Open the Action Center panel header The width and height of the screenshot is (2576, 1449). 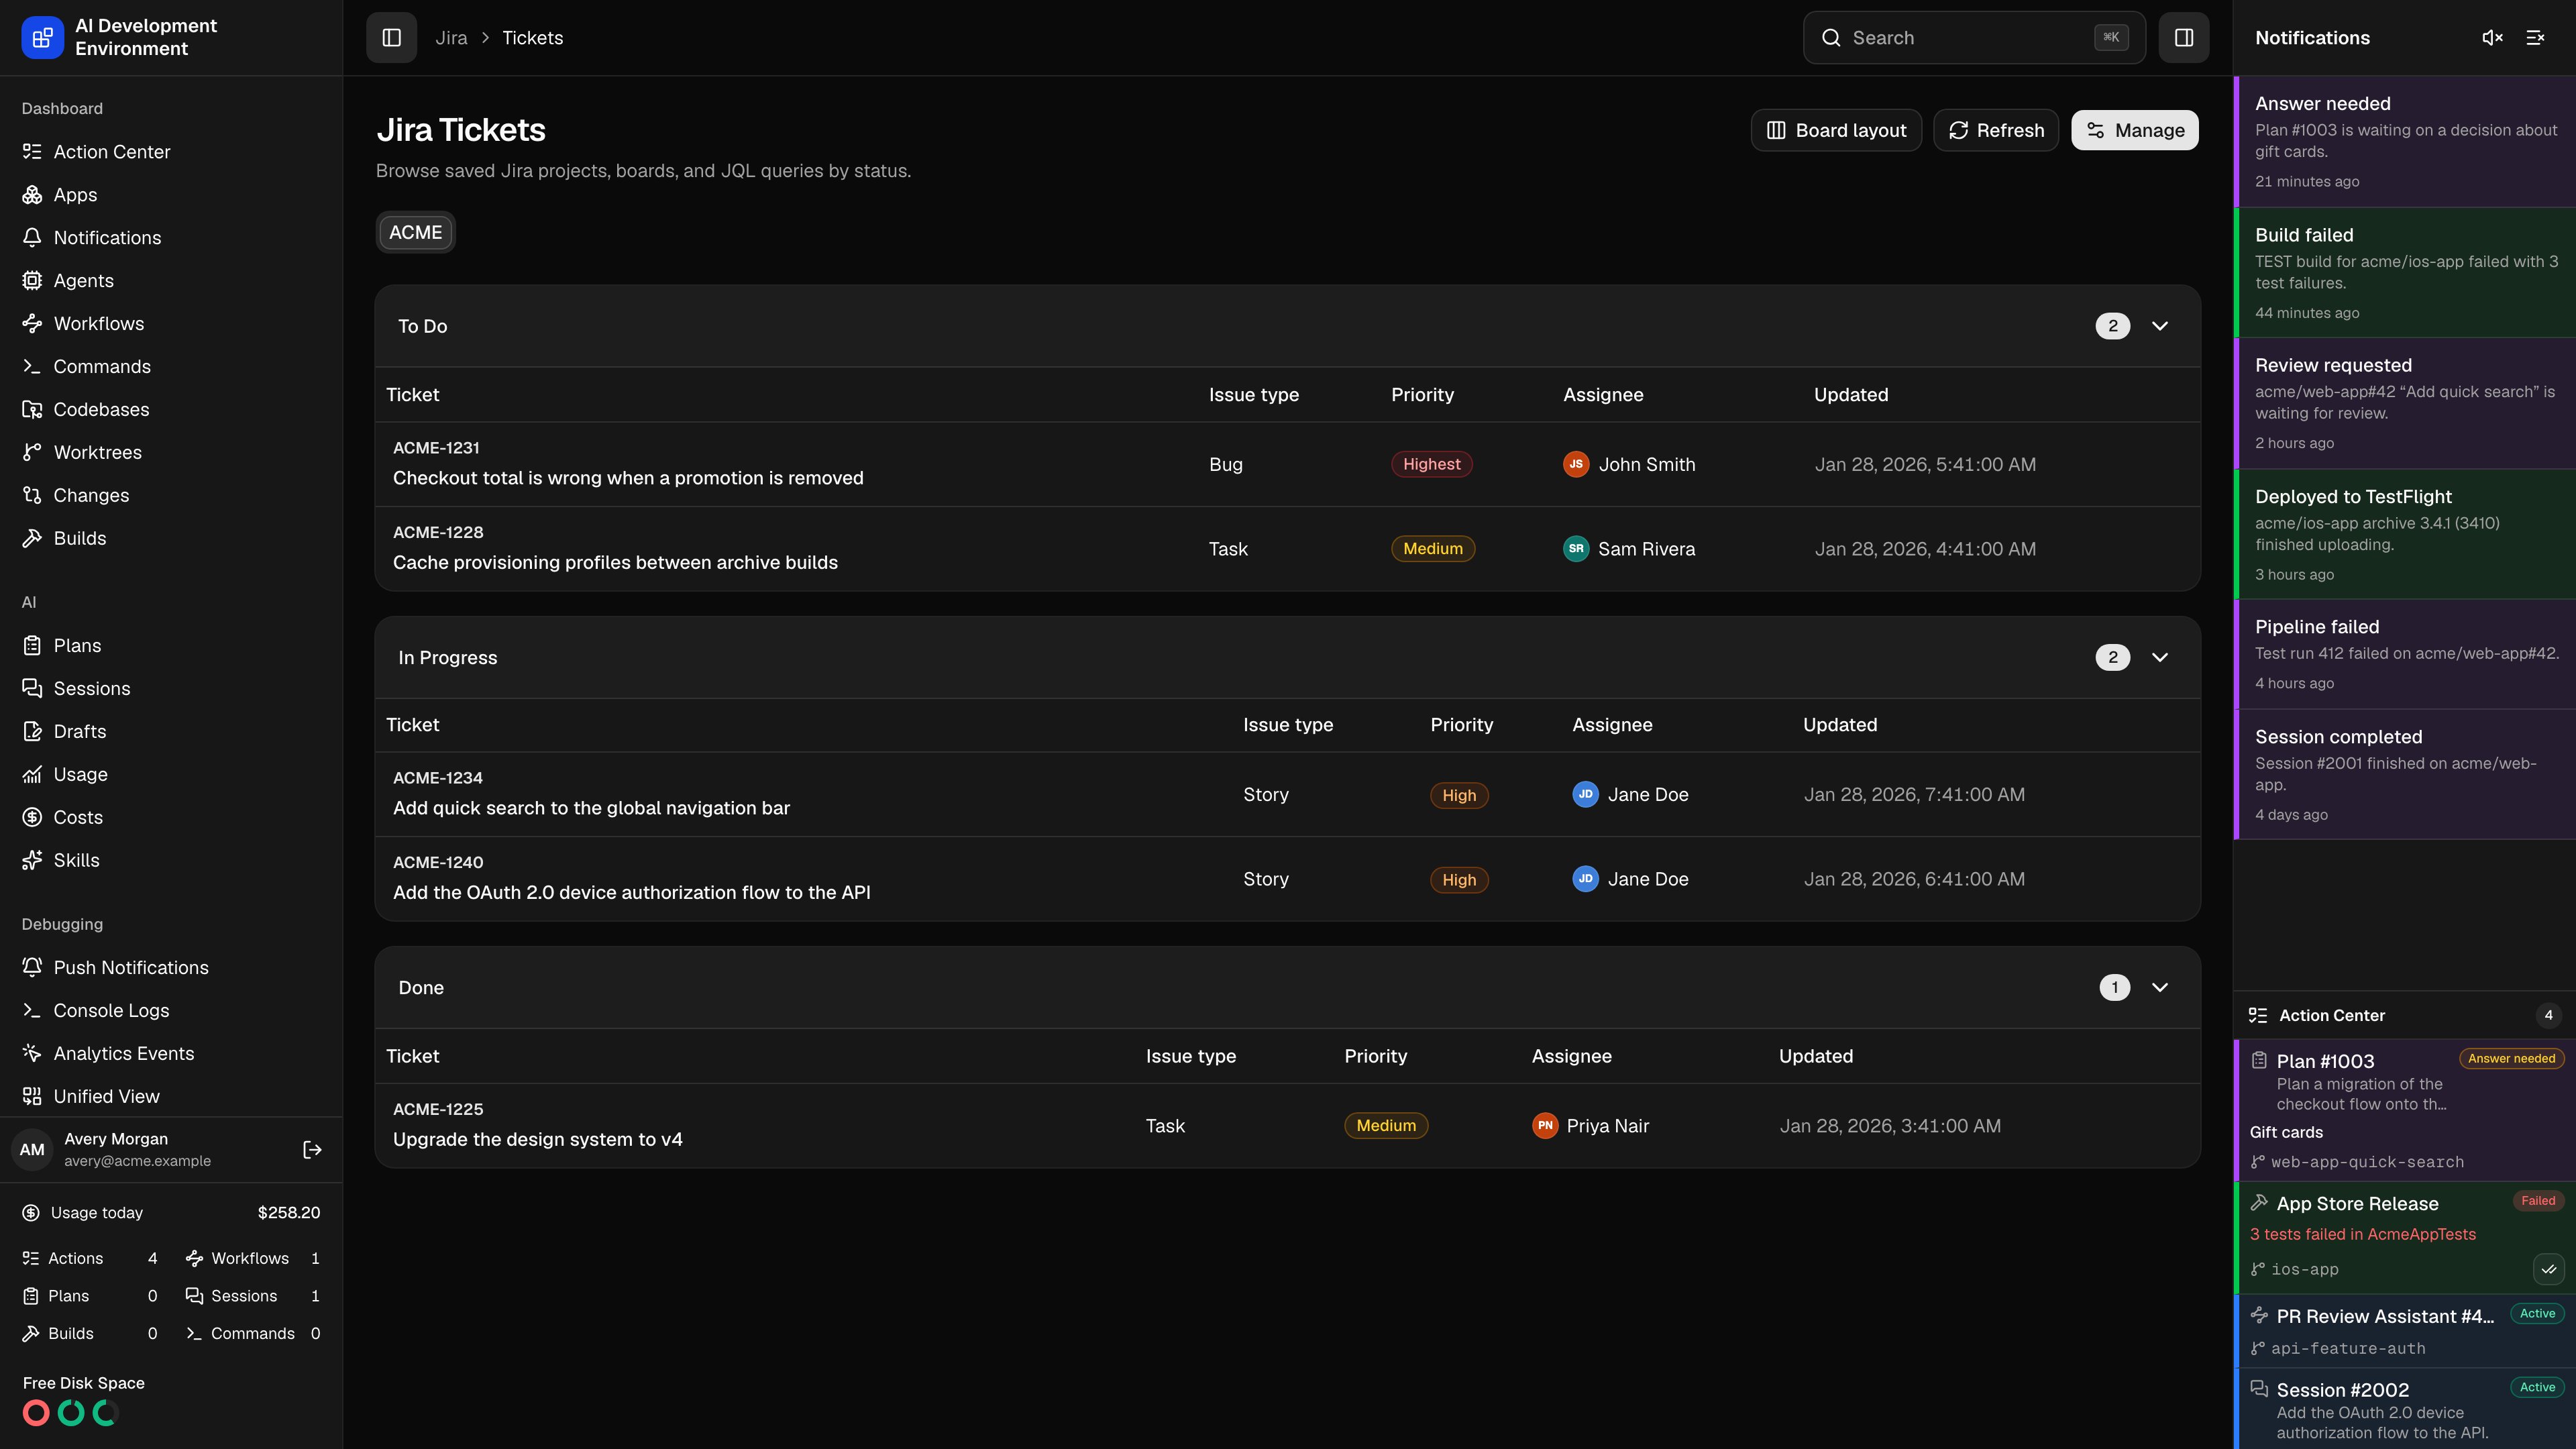[2405, 1015]
